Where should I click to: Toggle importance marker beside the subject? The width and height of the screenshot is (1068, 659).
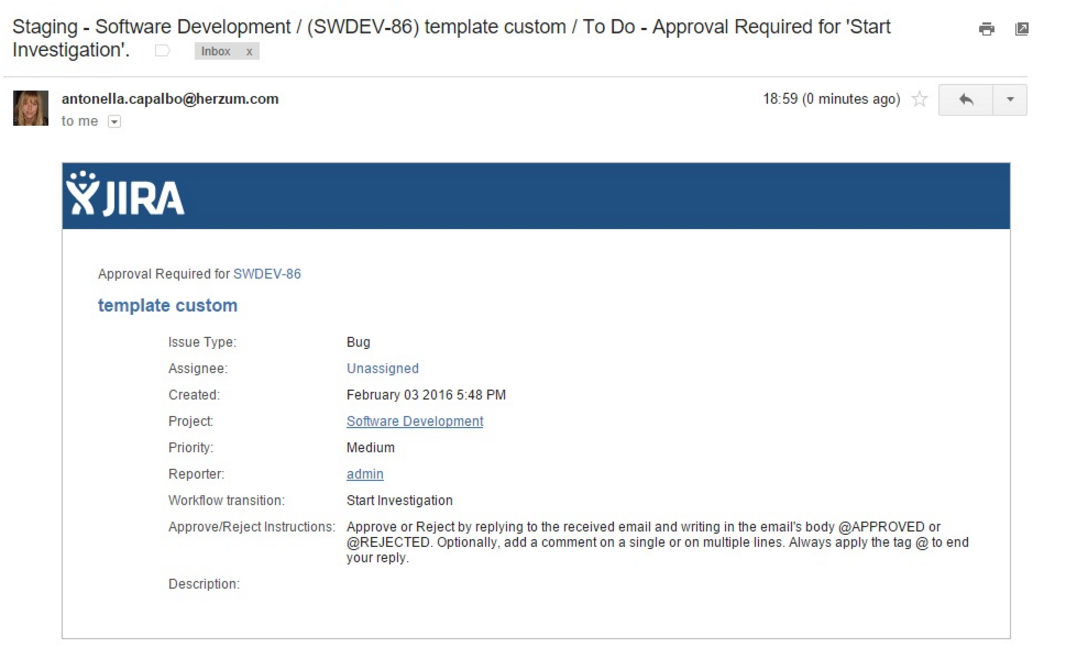(x=162, y=51)
